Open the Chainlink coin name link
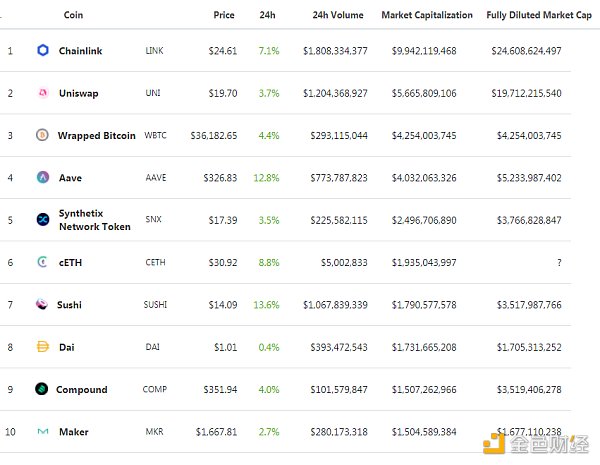 80,50
